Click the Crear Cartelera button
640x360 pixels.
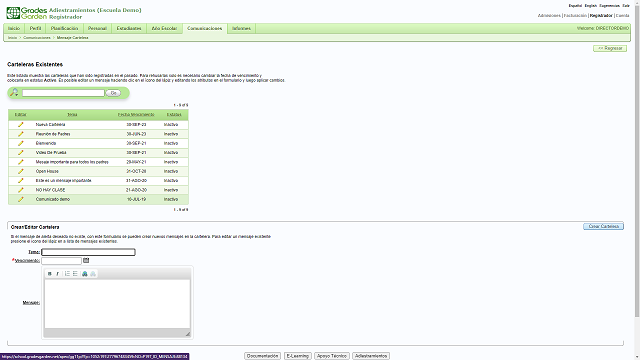click(603, 226)
